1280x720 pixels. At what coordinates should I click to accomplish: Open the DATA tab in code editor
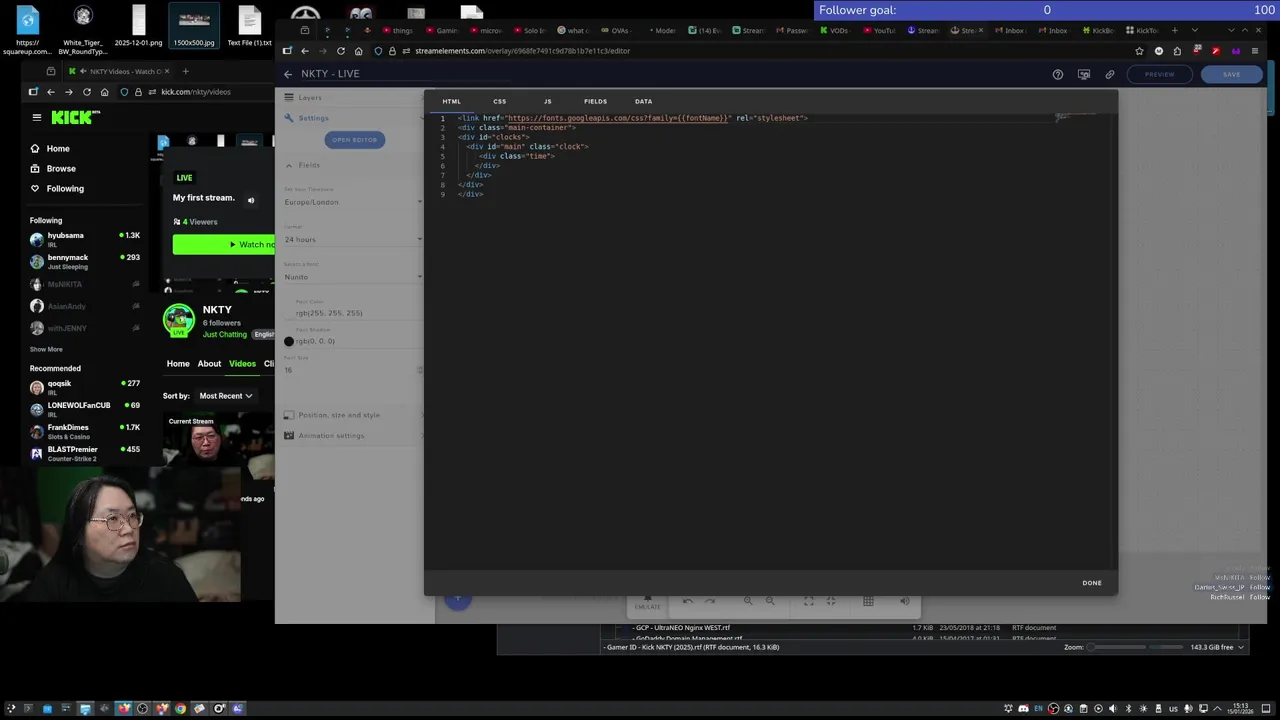point(643,101)
